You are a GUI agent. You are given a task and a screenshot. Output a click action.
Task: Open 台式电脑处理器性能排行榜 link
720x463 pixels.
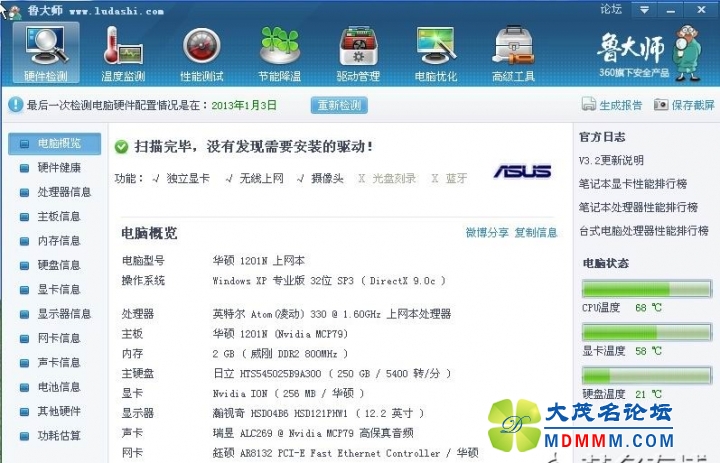(x=644, y=231)
